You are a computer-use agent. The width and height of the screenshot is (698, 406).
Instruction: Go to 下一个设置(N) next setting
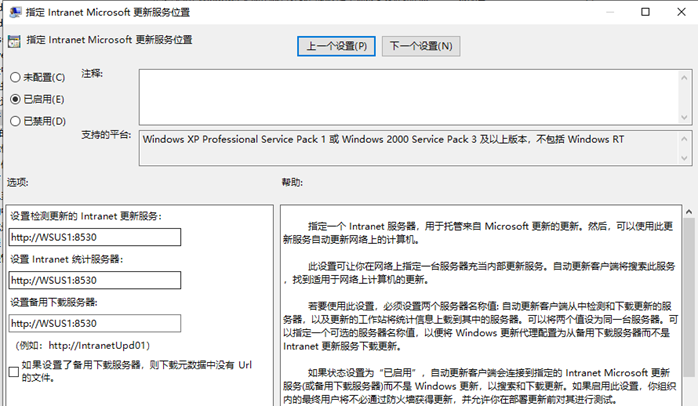pos(421,46)
